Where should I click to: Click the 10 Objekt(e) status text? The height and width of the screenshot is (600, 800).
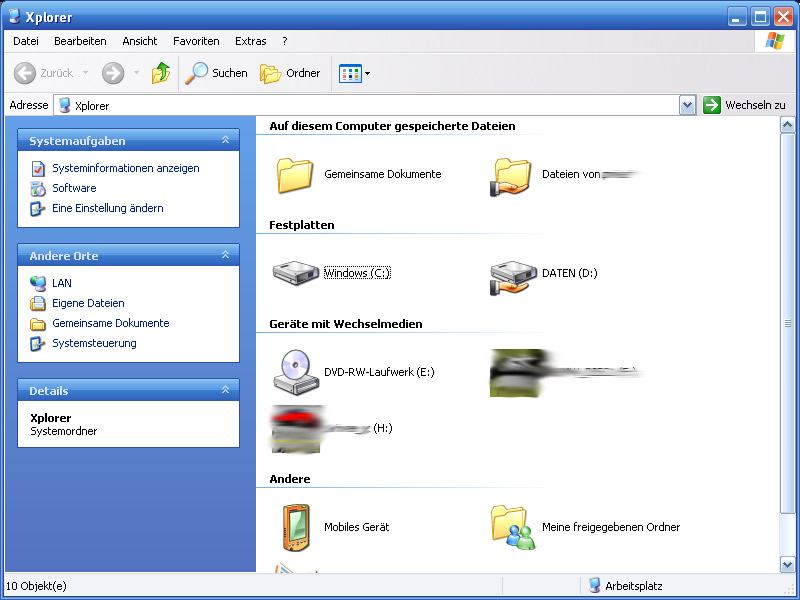coord(36,586)
